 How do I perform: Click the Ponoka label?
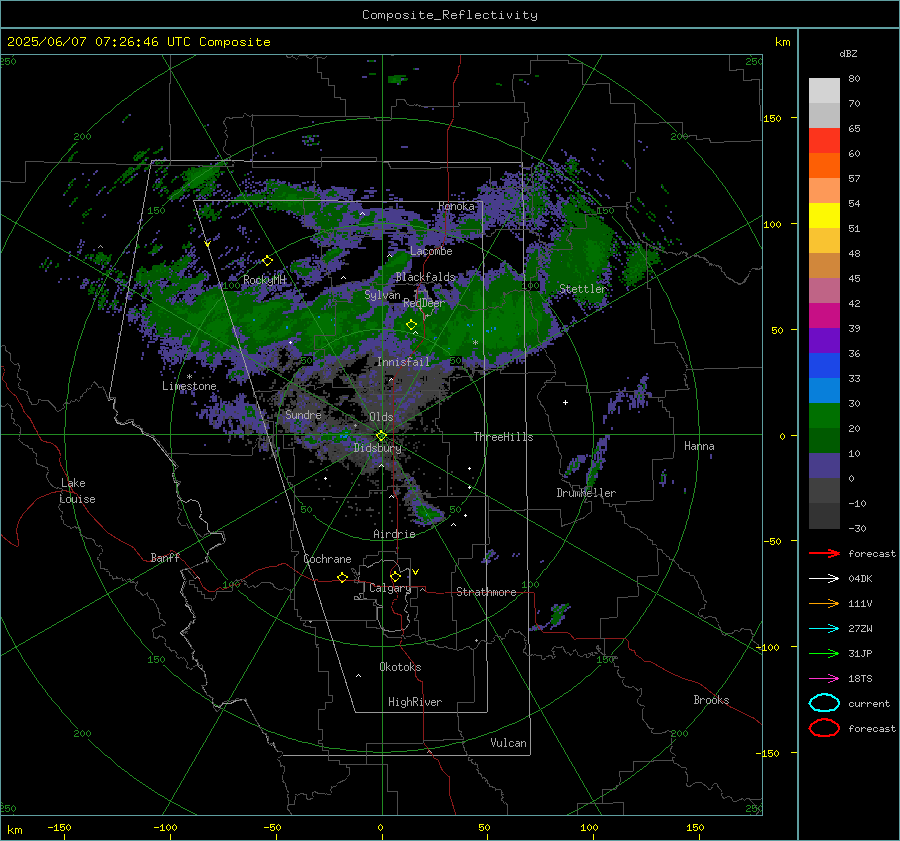coord(456,206)
